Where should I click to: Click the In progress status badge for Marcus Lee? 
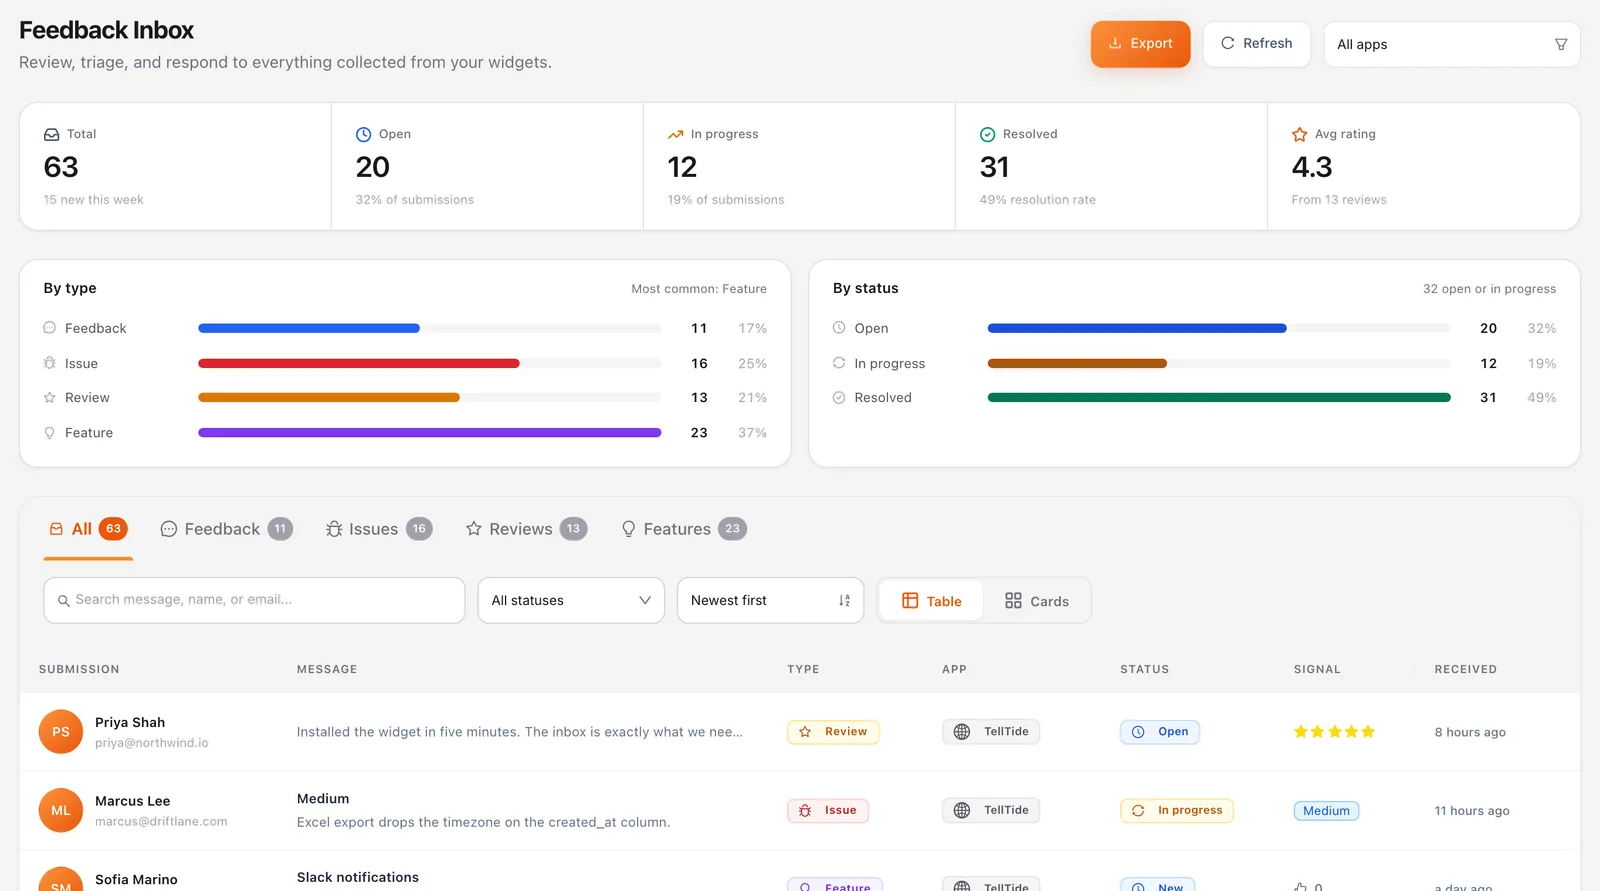click(x=1177, y=811)
